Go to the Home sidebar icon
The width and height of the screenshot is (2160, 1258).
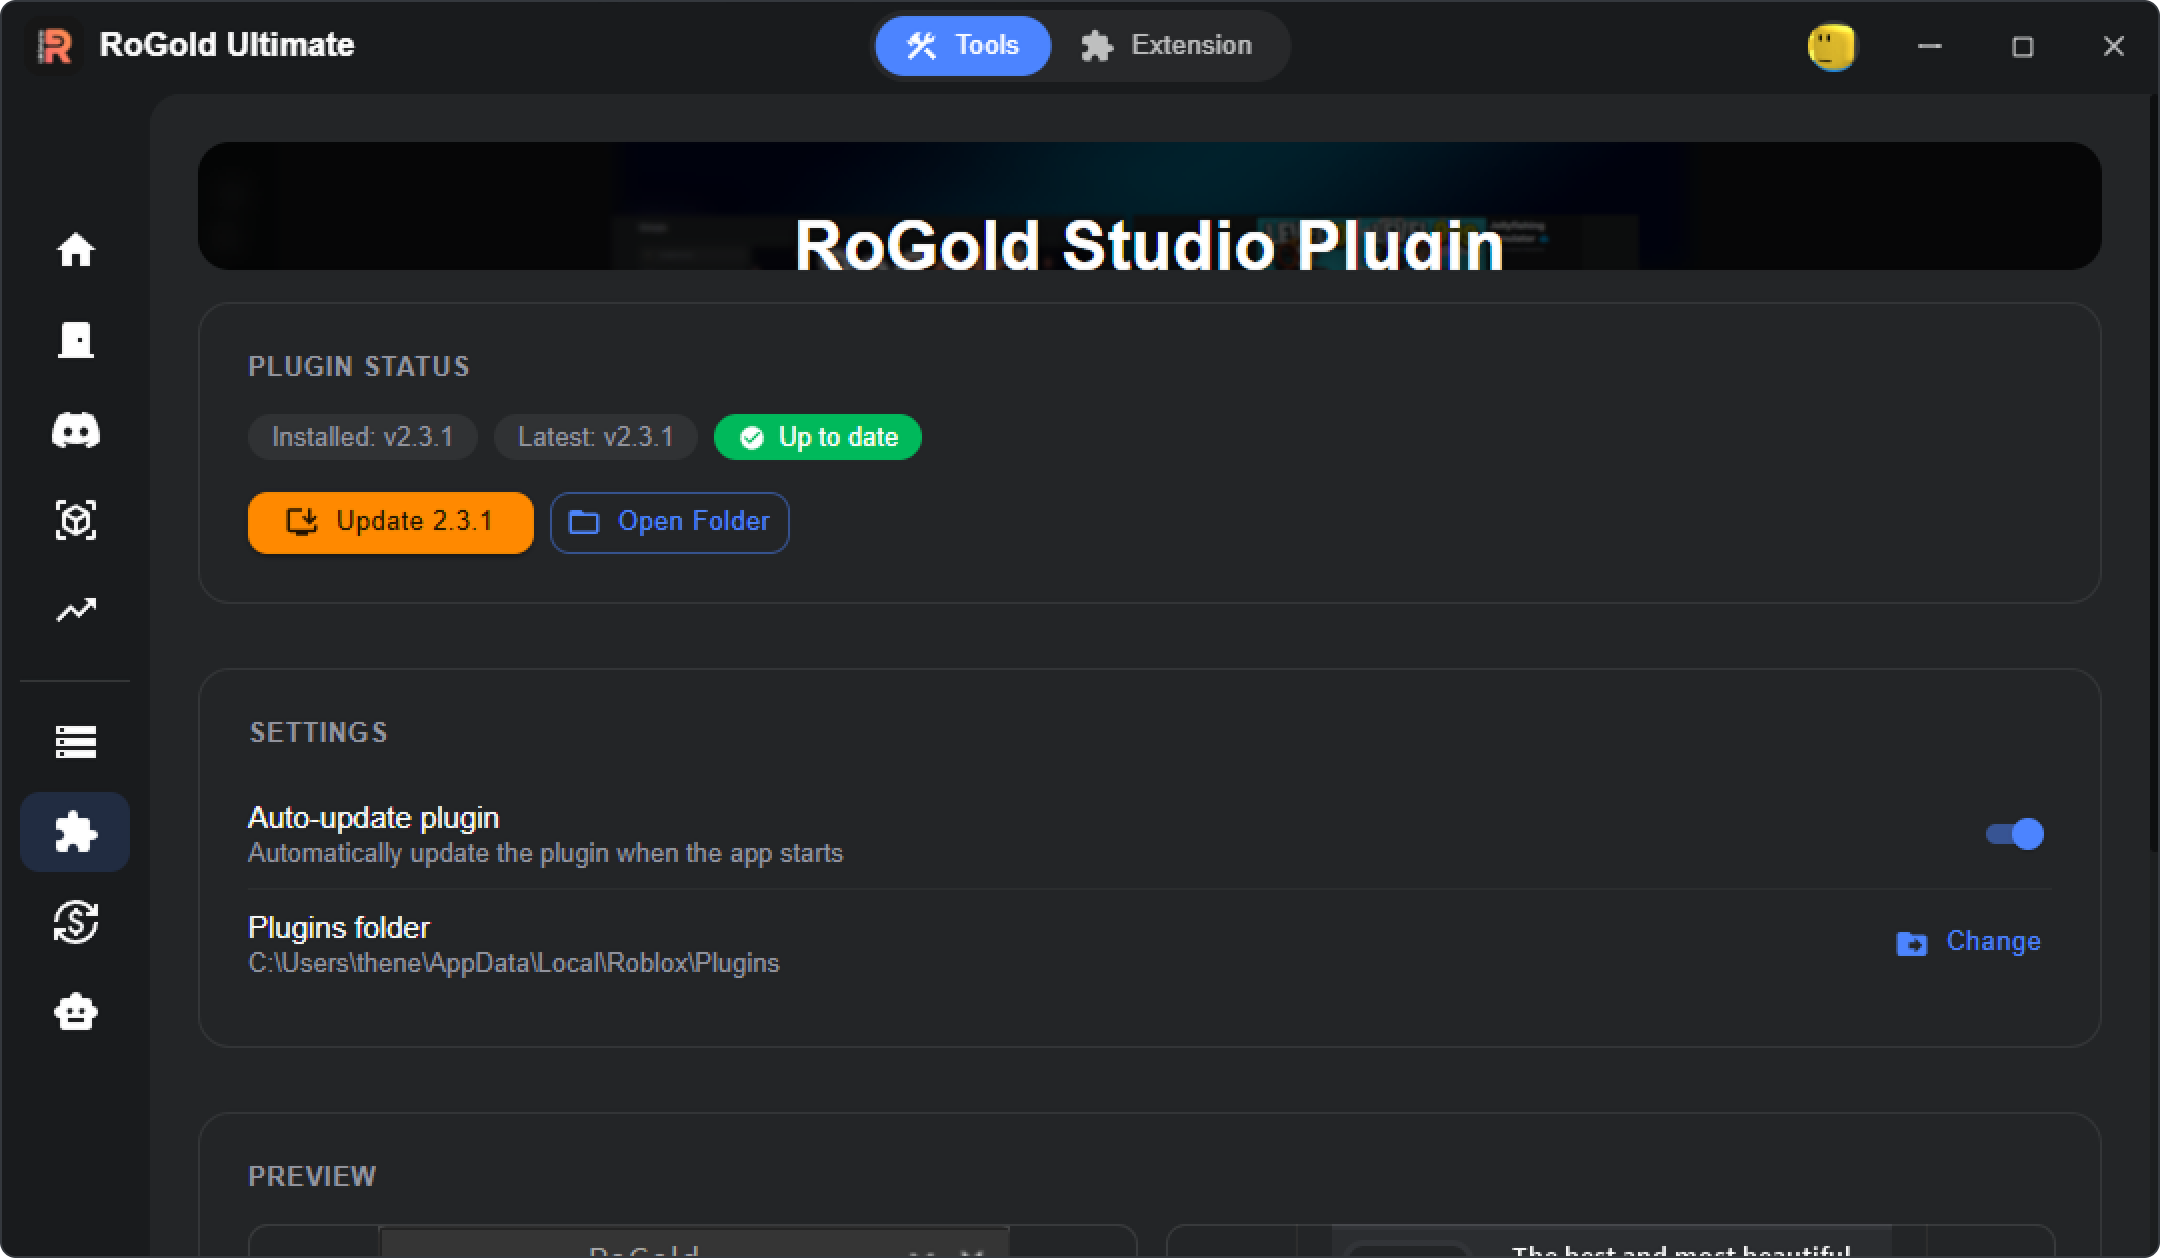tap(76, 250)
